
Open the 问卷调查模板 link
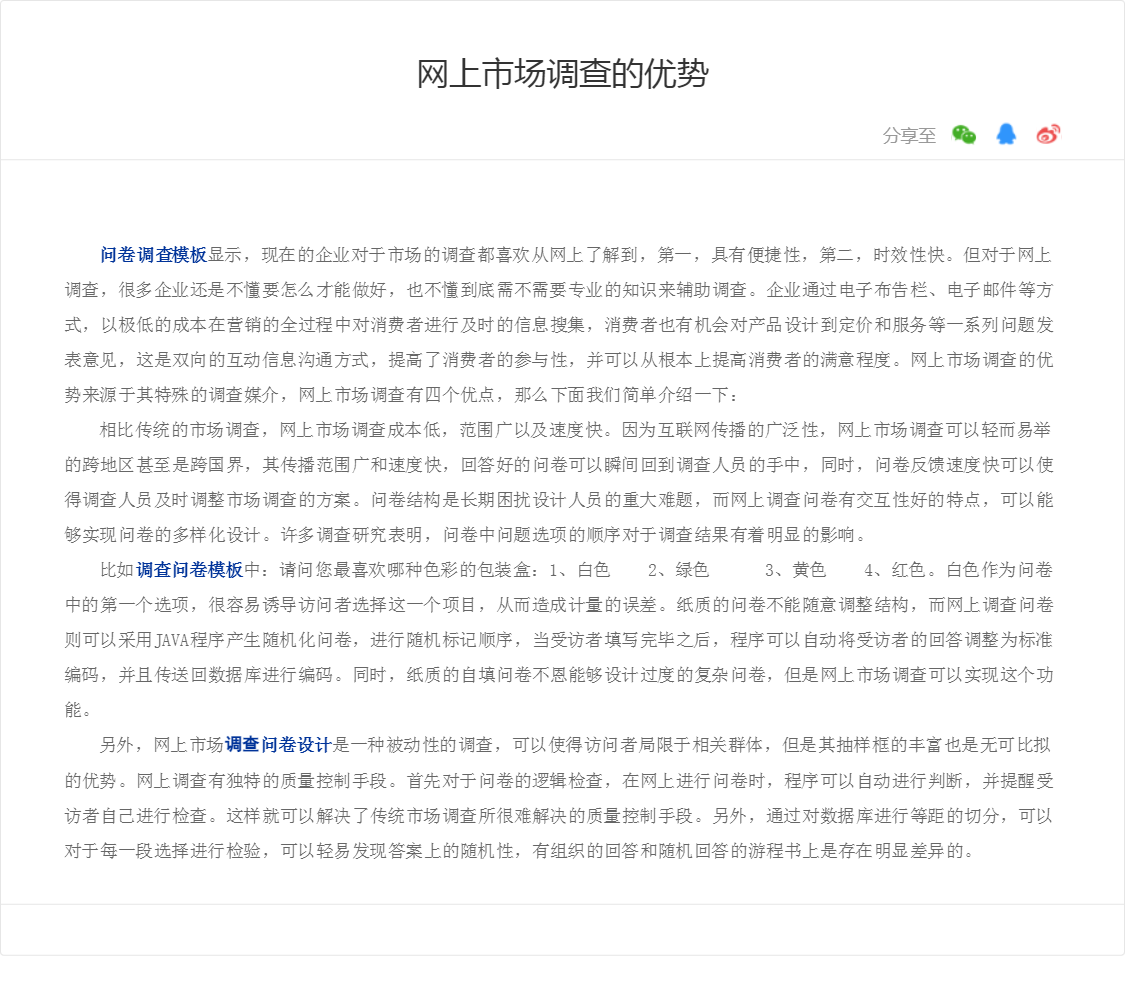pyautogui.click(x=154, y=255)
